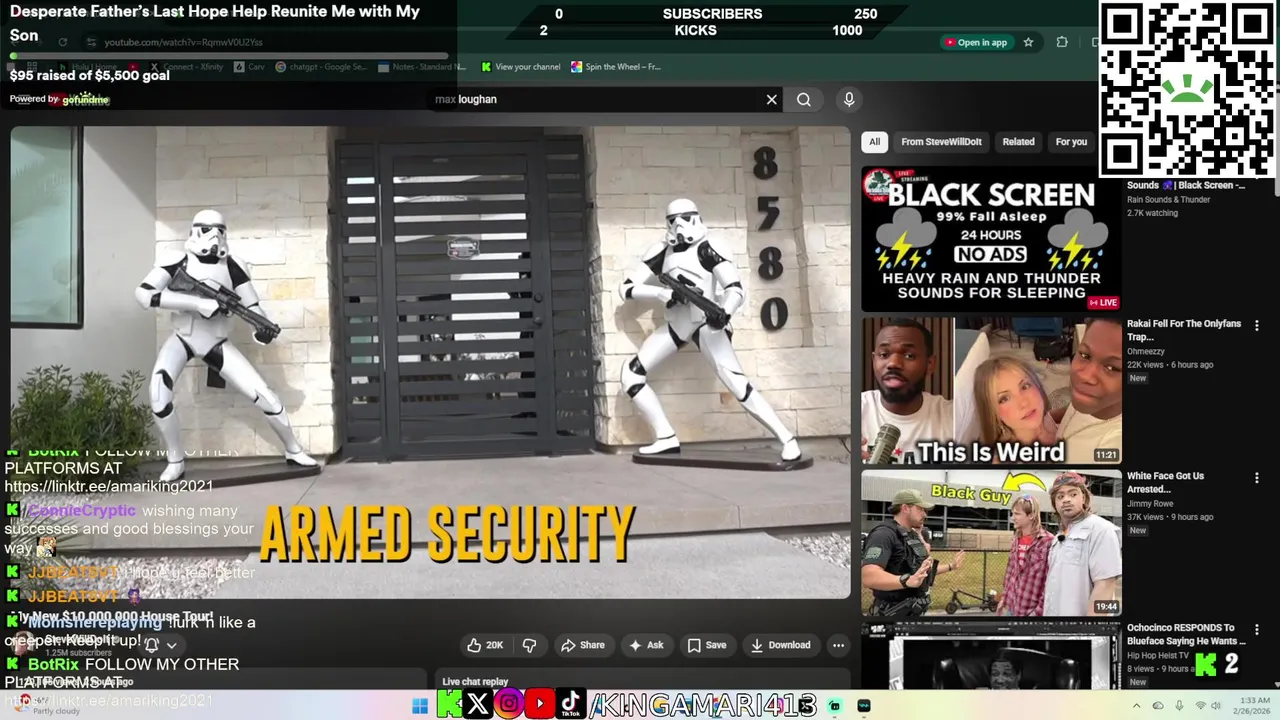
Task: Open the 'Live chat replay' panel
Action: click(x=475, y=682)
